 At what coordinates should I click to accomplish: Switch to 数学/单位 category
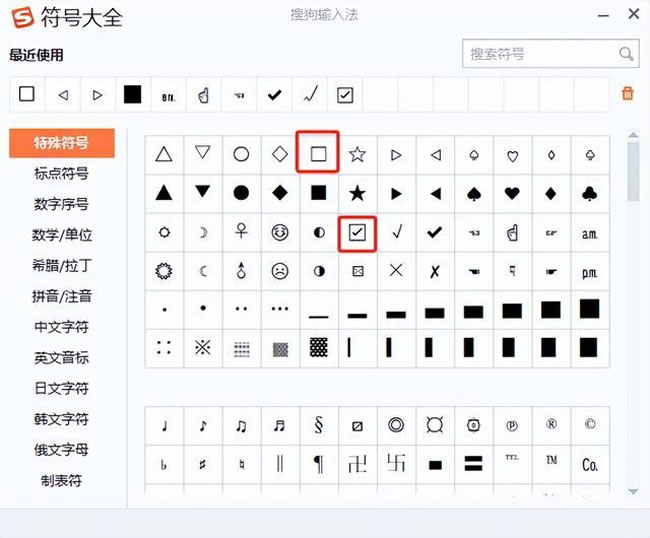(62, 235)
